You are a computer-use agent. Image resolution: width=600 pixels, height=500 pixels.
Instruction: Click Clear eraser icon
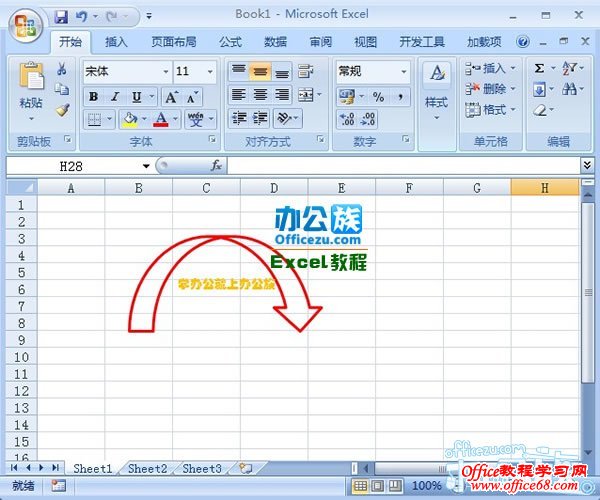(x=540, y=111)
